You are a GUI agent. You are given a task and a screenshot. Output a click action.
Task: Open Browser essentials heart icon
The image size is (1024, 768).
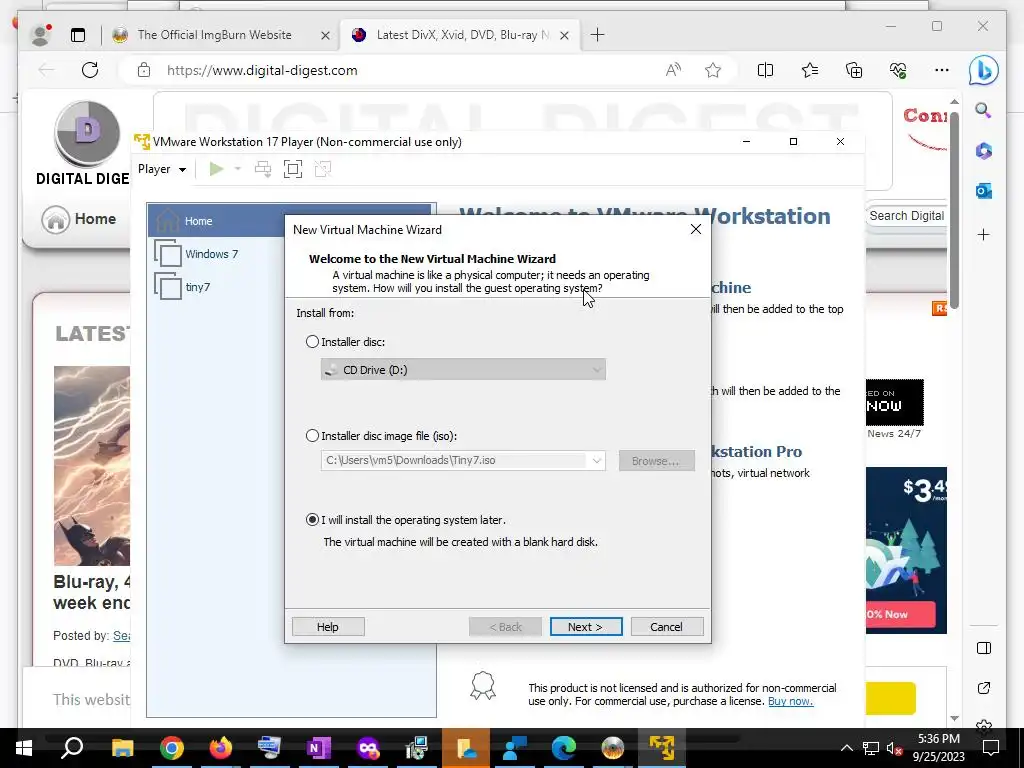(898, 70)
